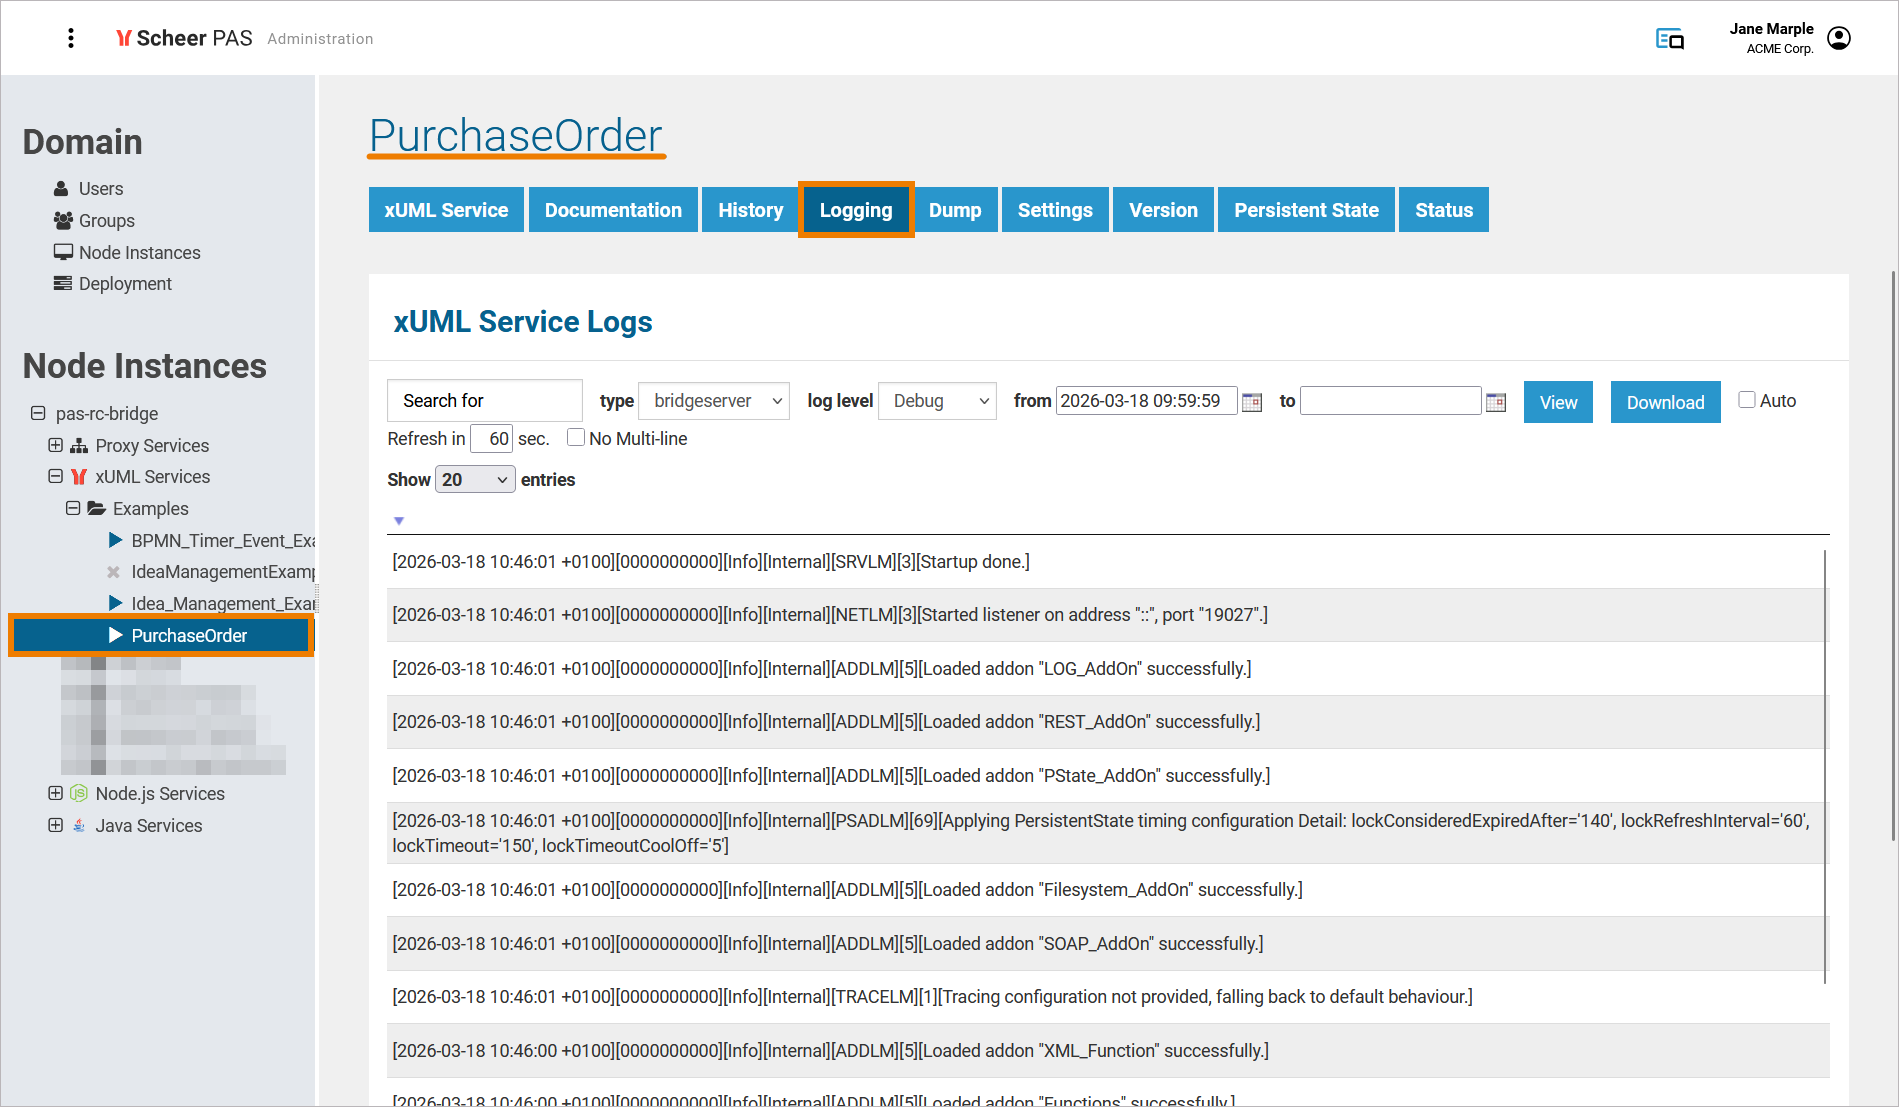Expand the Proxy Services tree node
This screenshot has height=1107, width=1899.
[56, 445]
